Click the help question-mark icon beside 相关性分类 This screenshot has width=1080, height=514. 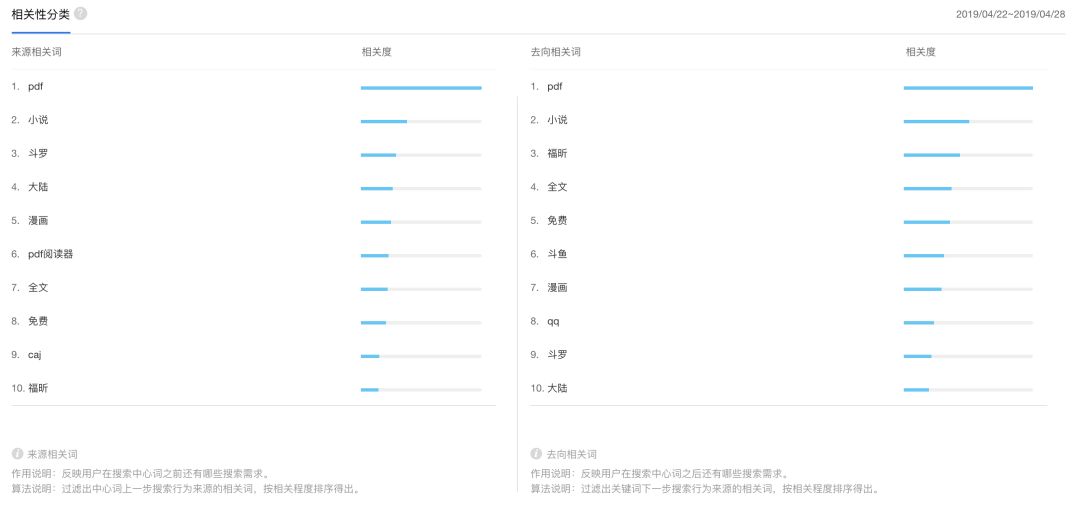[80, 13]
